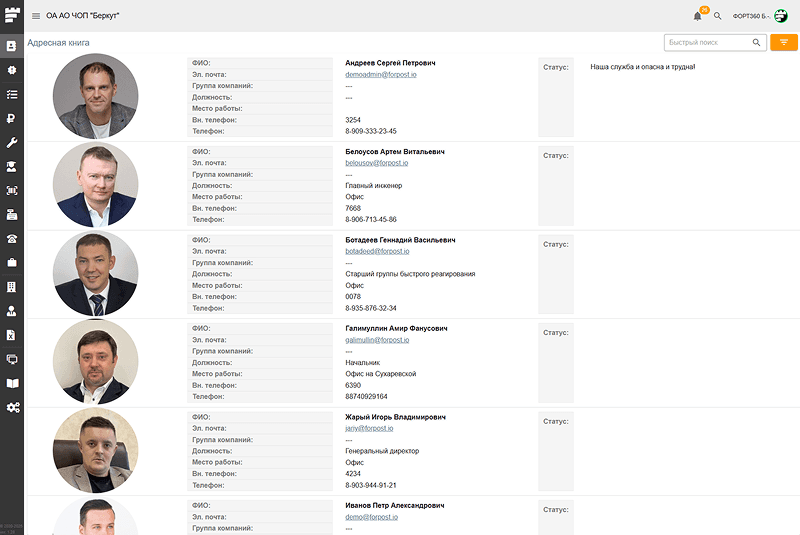Image resolution: width=800 pixels, height=535 pixels.
Task: Open the settings gears in sidebar
Action: point(12,407)
